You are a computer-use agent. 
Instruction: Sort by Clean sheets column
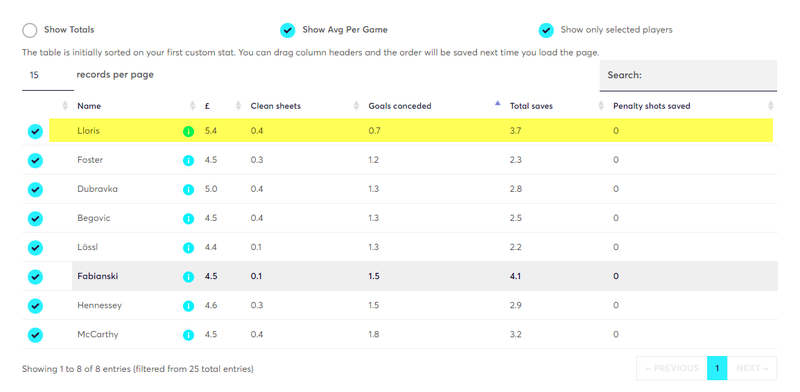(276, 106)
